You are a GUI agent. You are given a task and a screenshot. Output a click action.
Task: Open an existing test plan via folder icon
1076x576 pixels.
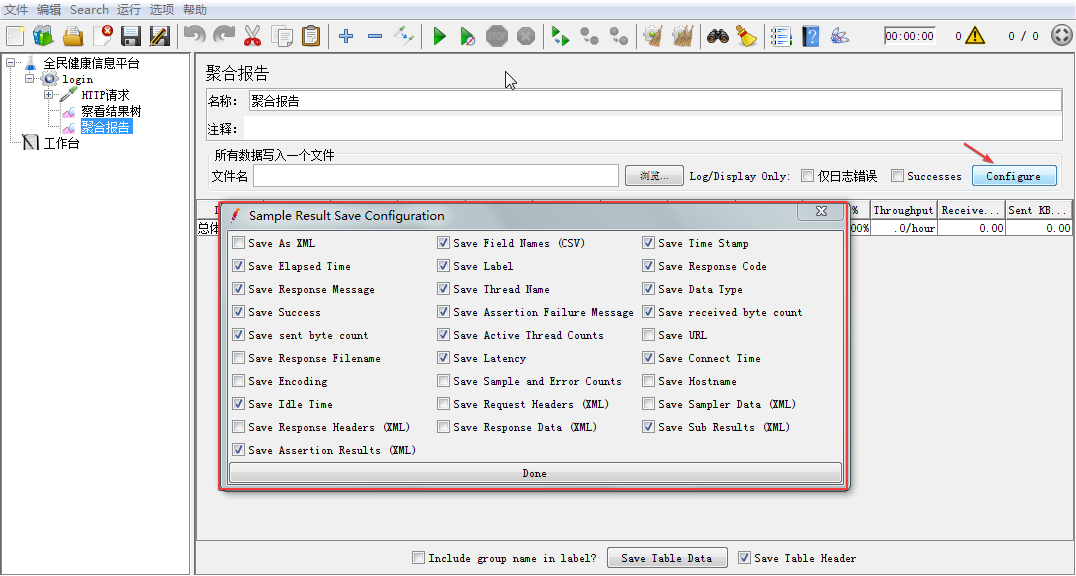(73, 35)
